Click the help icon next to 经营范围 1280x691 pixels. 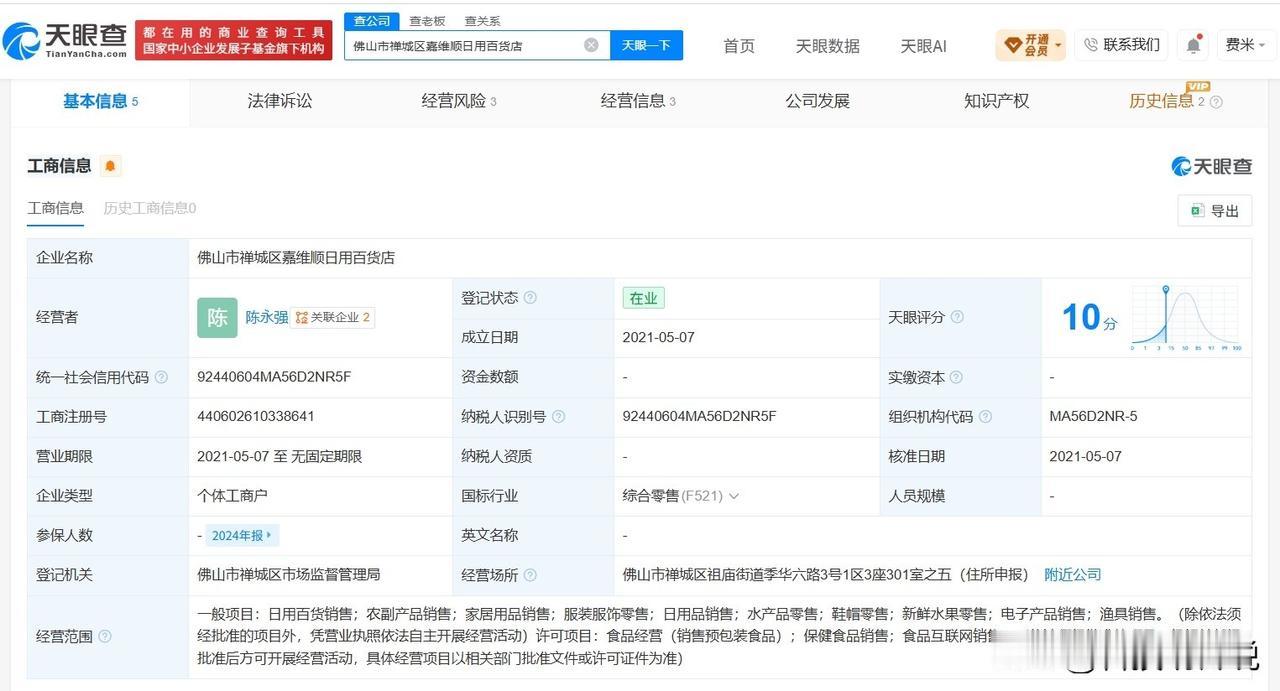click(105, 636)
